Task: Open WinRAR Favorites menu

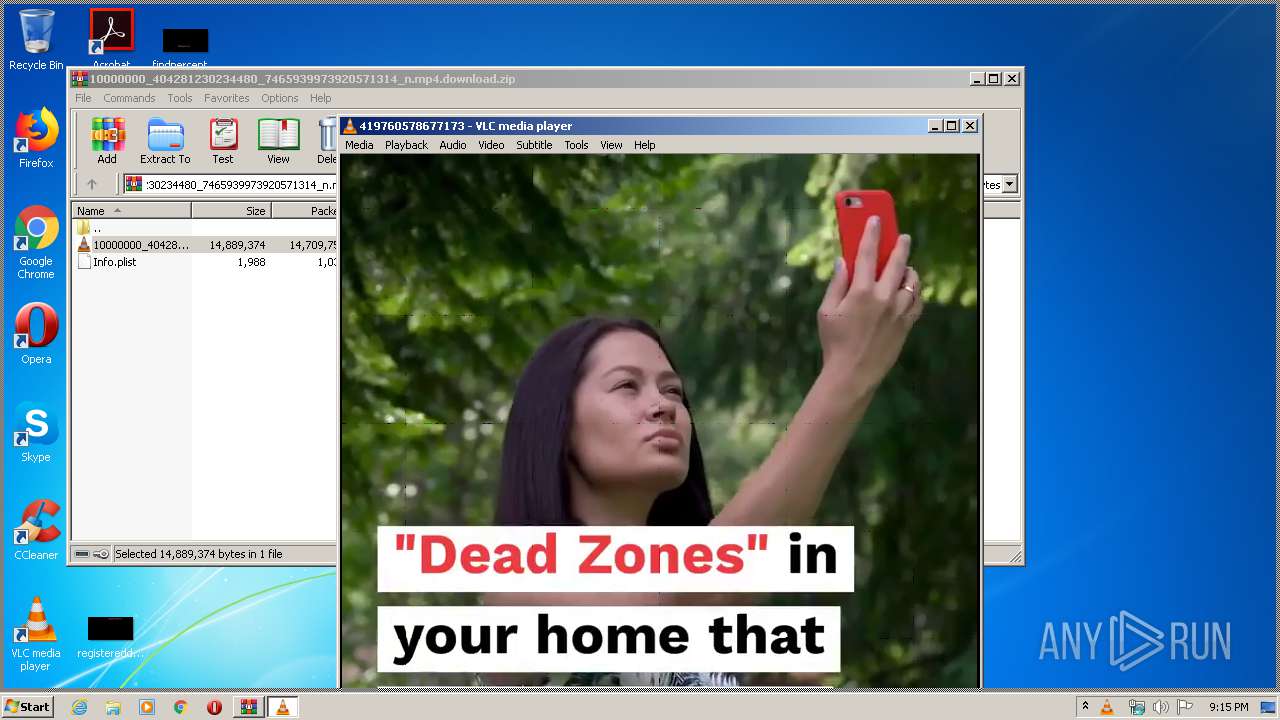Action: click(x=227, y=98)
